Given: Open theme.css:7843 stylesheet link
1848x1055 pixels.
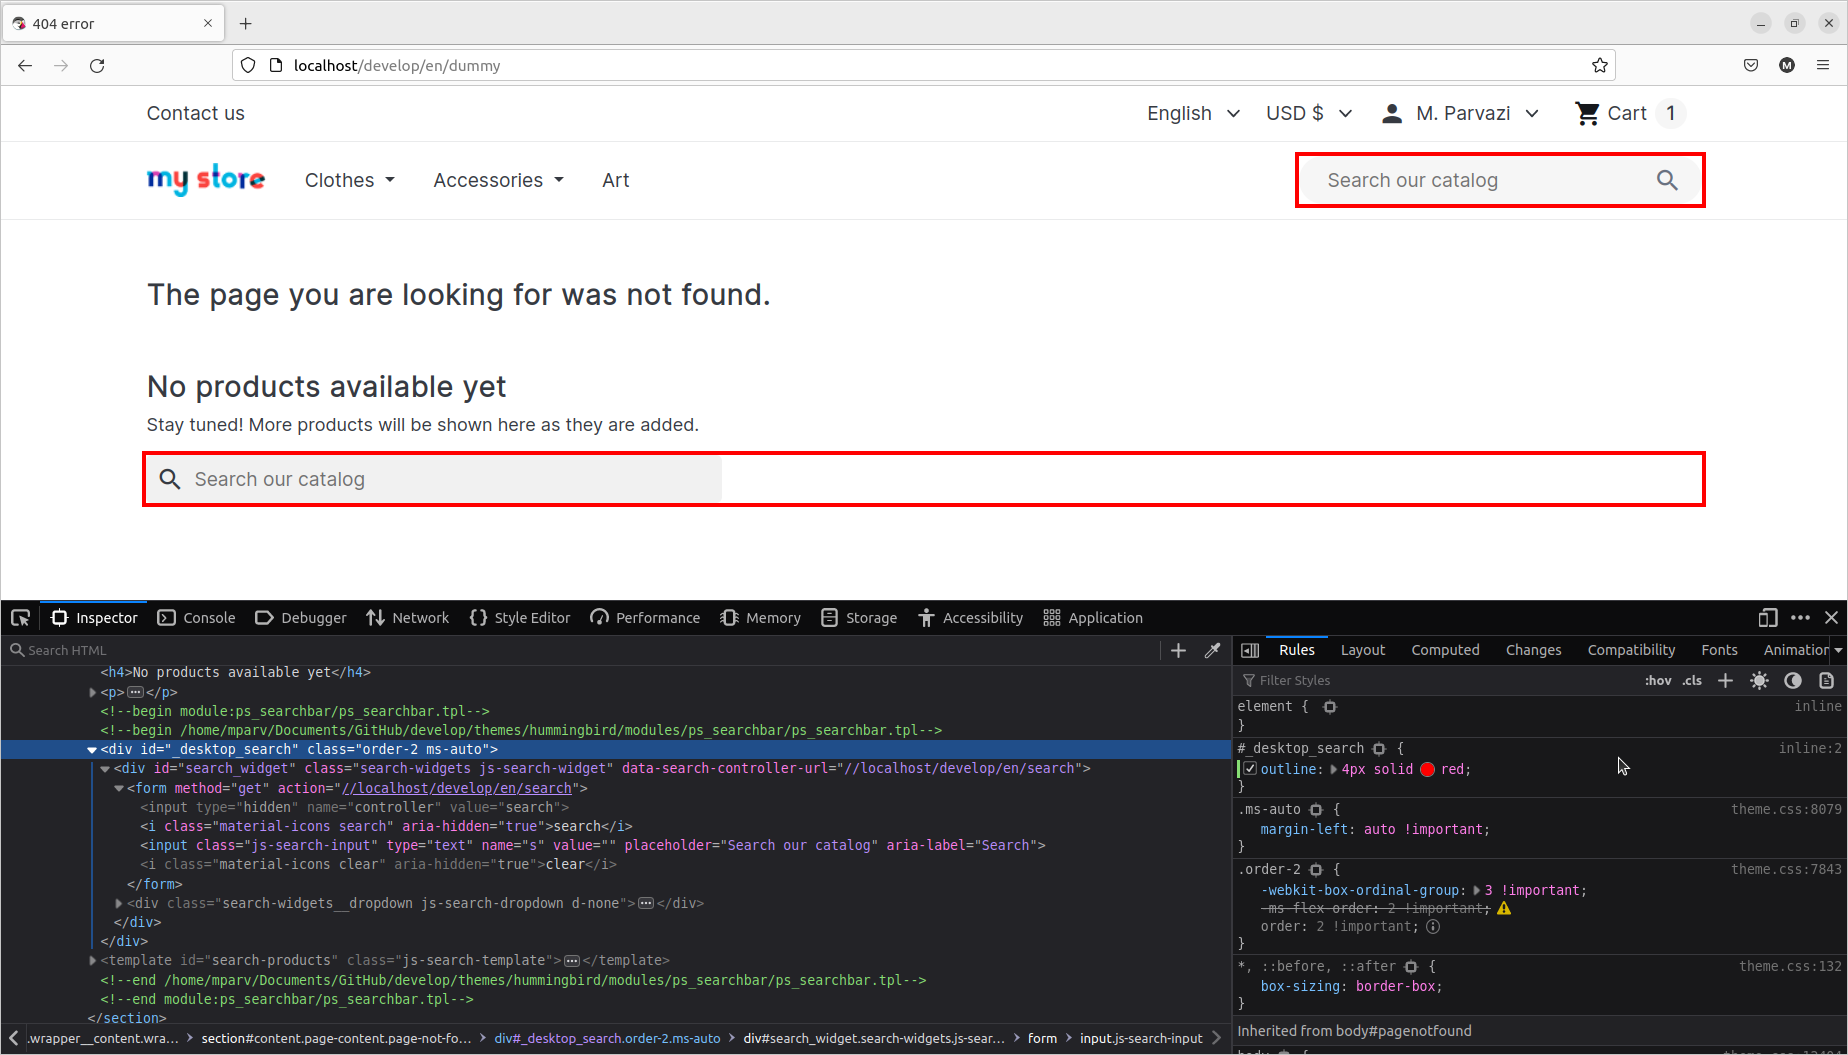Looking at the screenshot, I should (x=1786, y=869).
